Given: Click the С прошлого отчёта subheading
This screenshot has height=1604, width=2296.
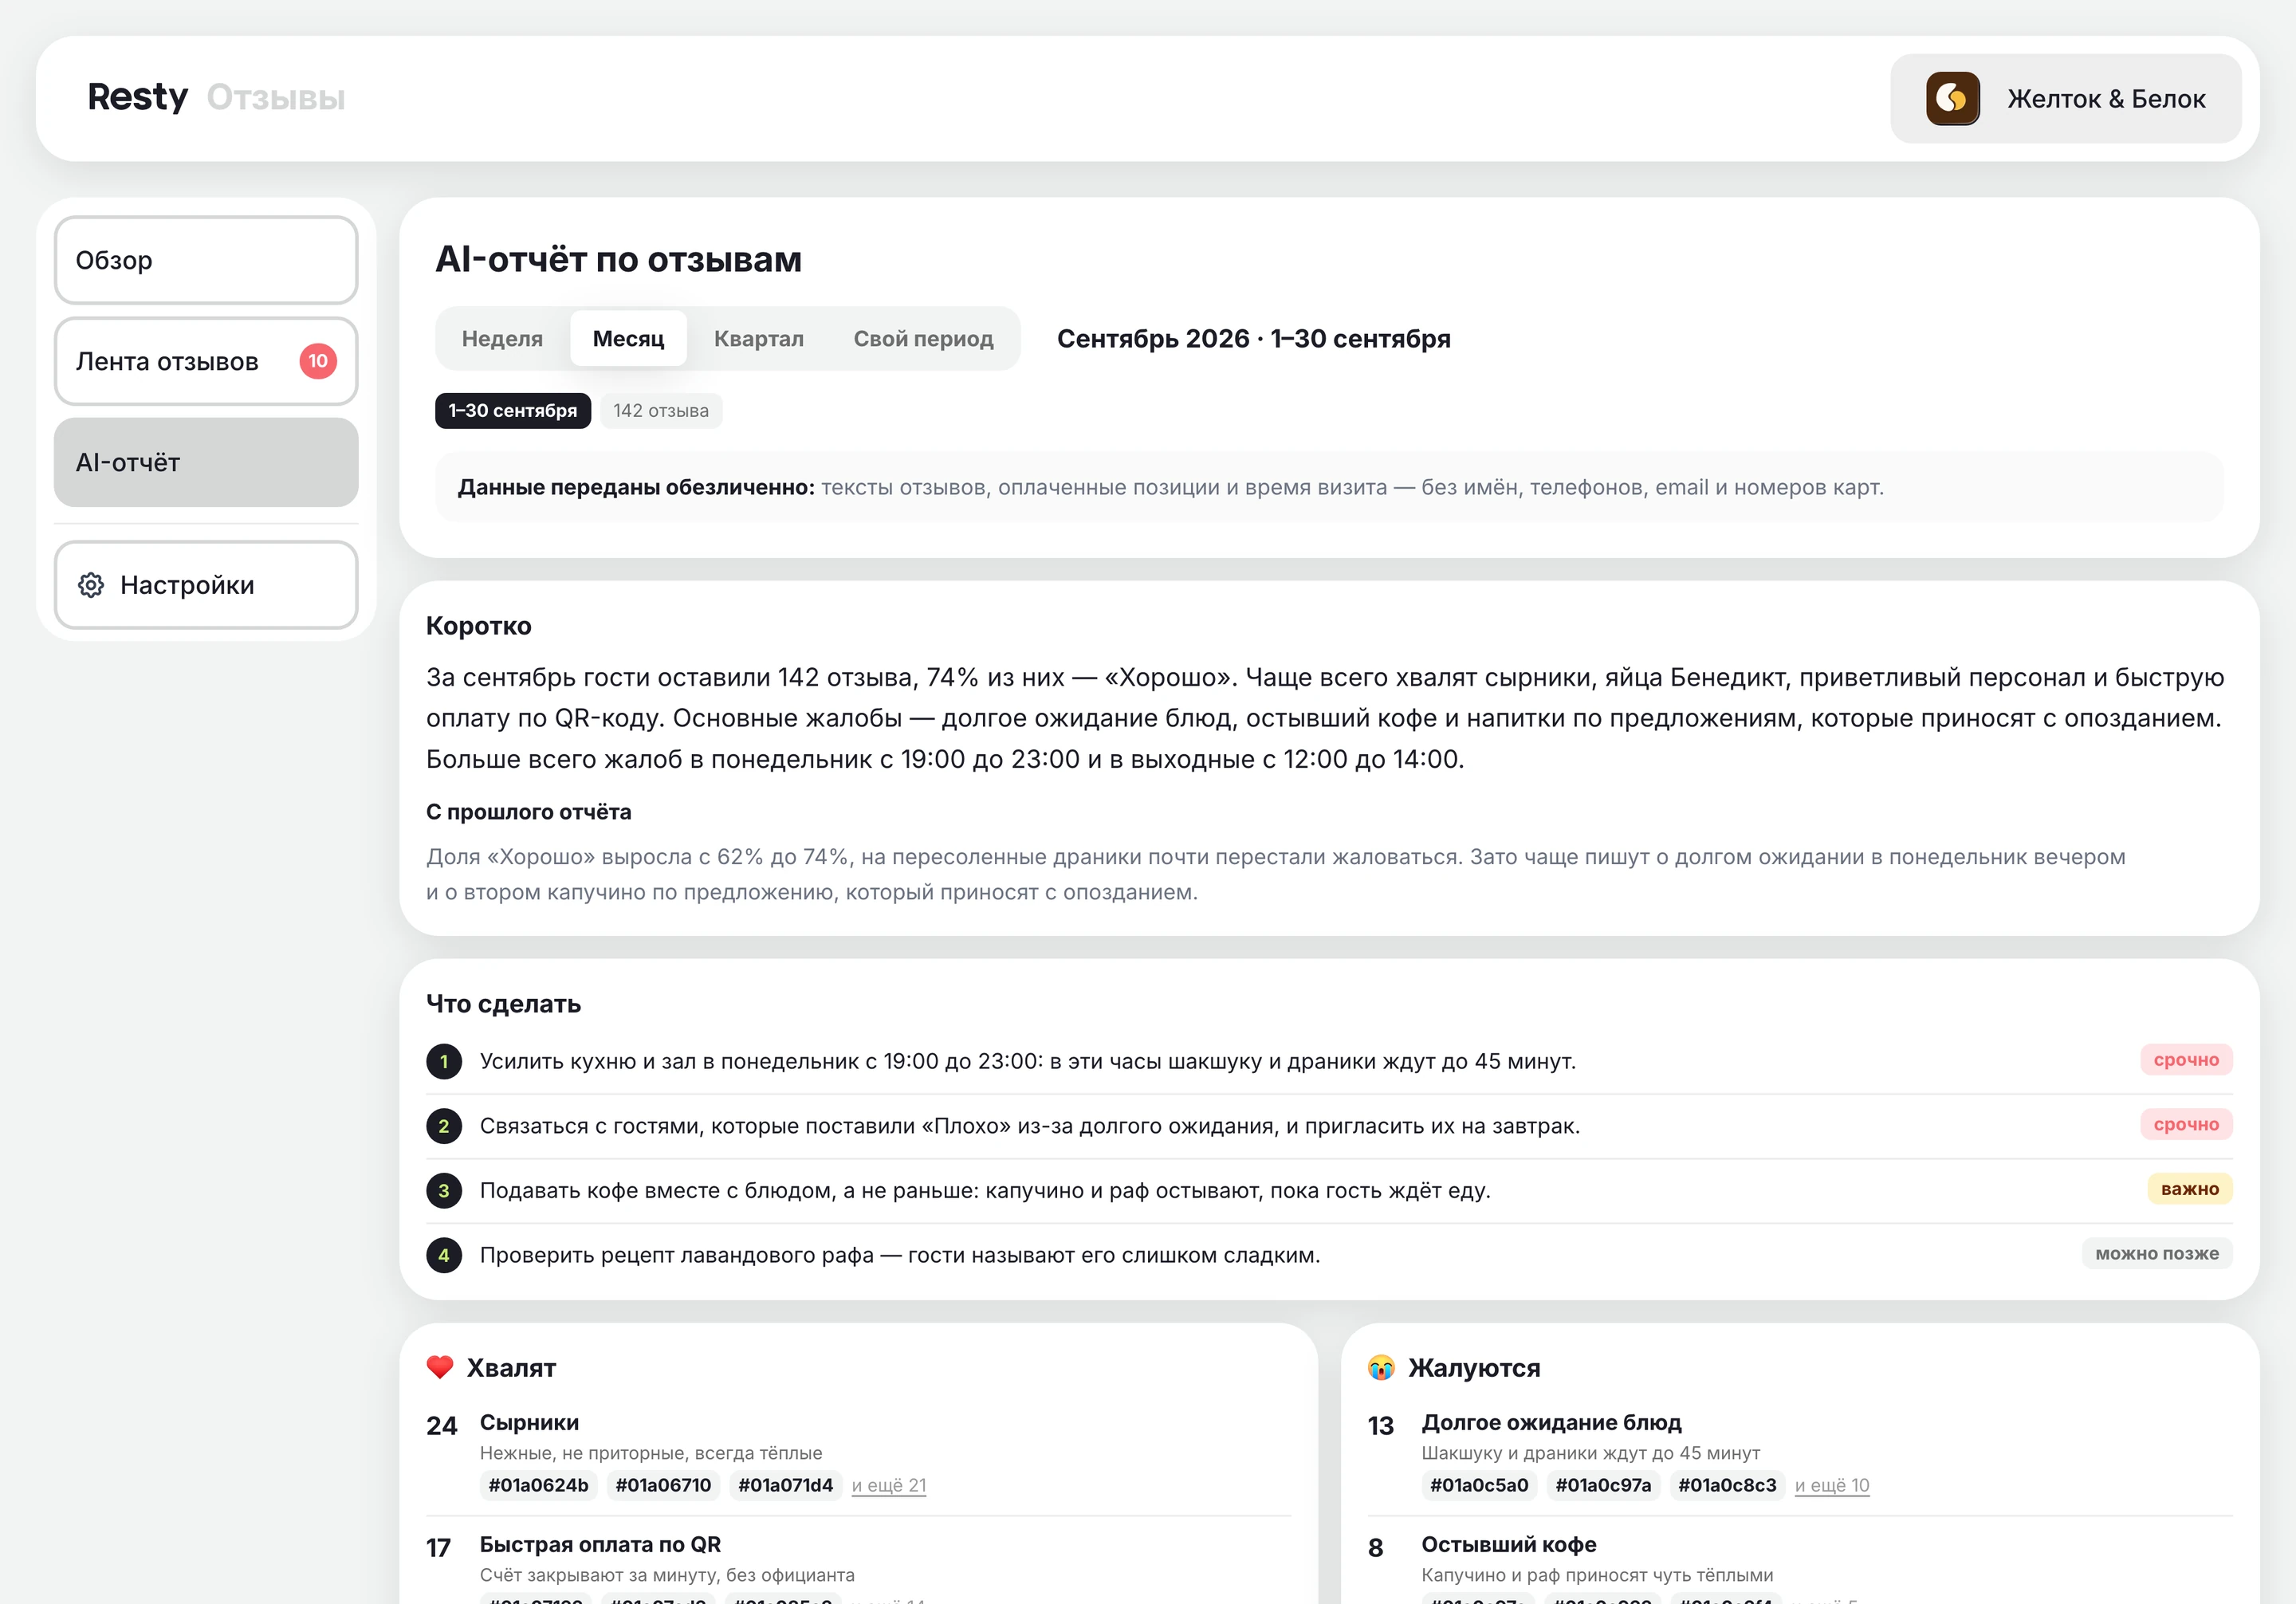Looking at the screenshot, I should [528, 811].
